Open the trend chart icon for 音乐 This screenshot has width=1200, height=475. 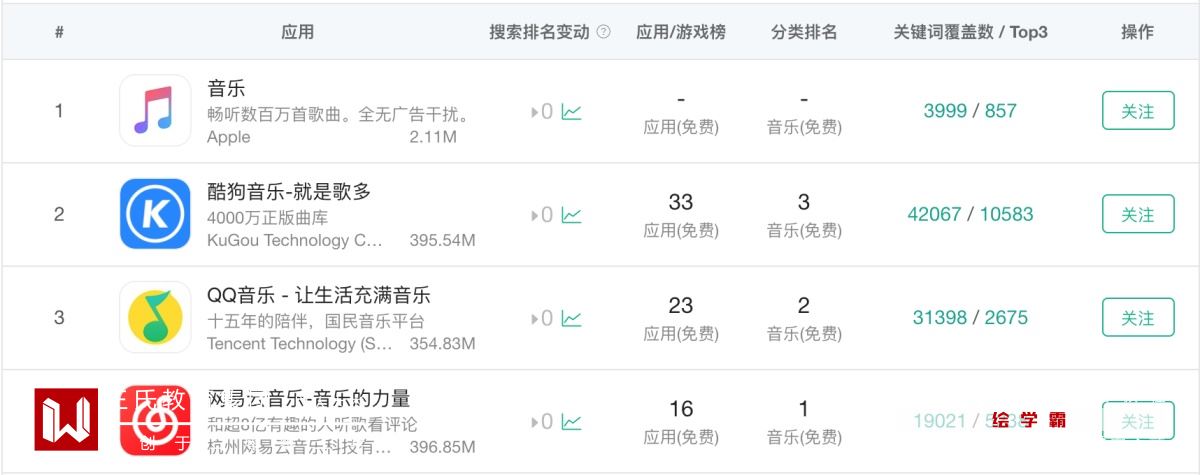[571, 112]
